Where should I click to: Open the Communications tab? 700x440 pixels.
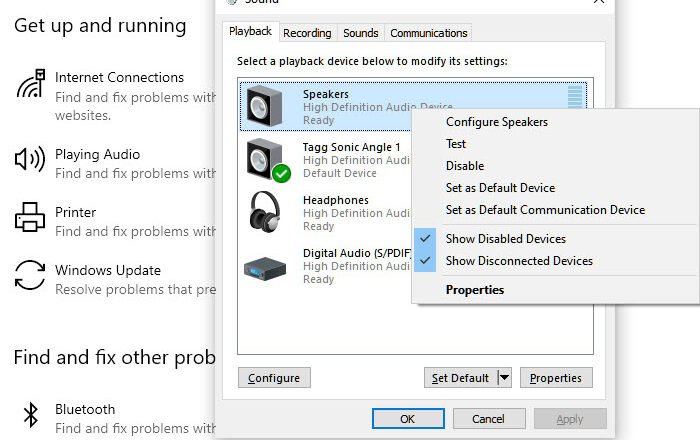[428, 33]
